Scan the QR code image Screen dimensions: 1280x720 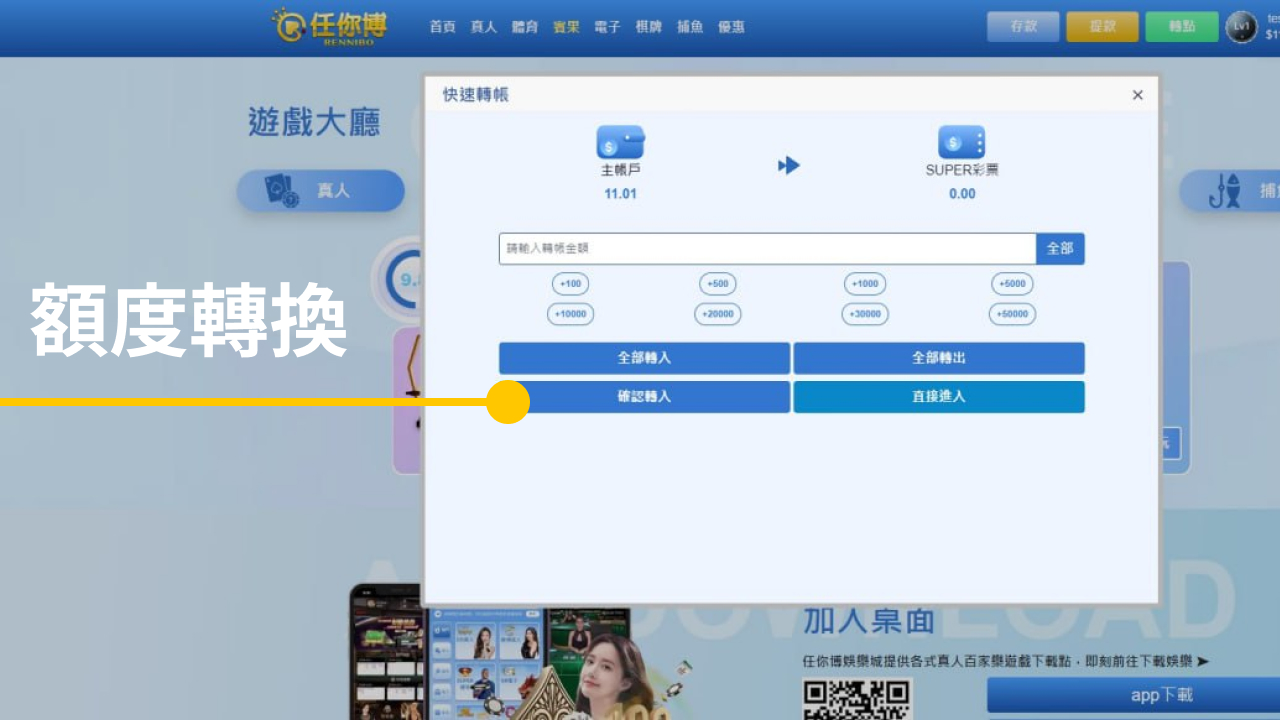(857, 700)
